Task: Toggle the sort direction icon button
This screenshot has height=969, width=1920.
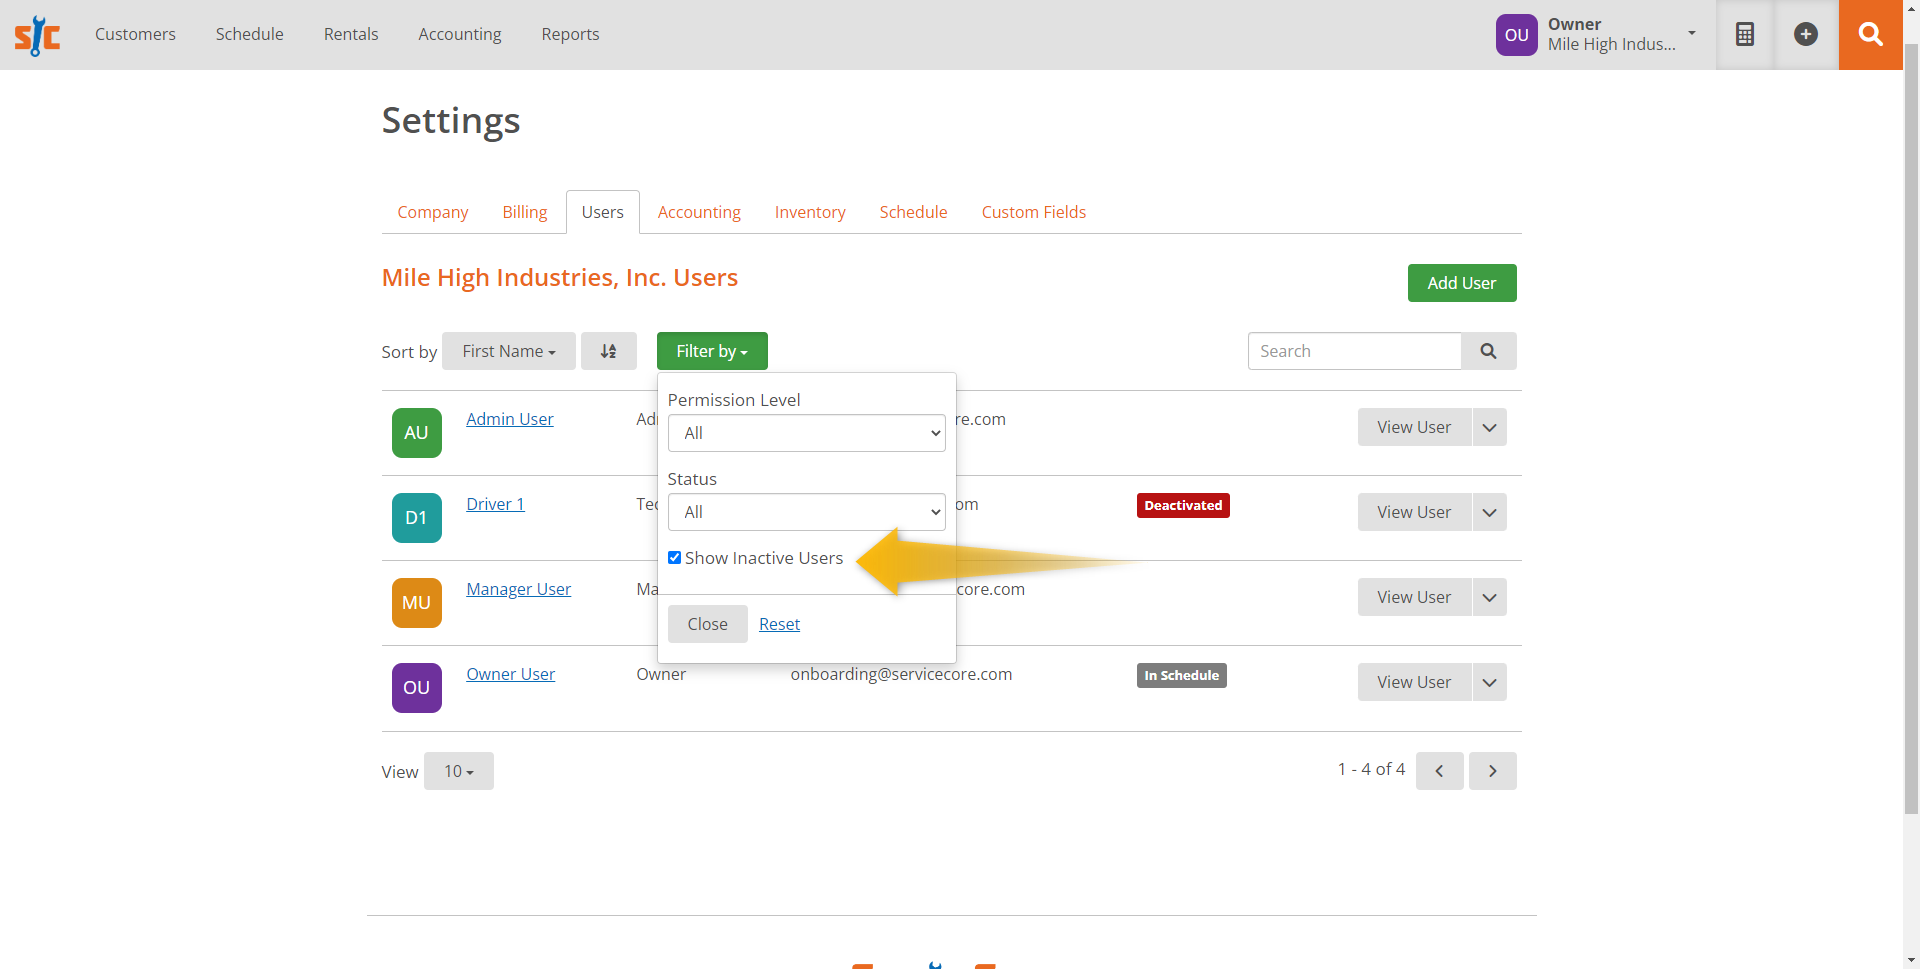Action: (608, 351)
